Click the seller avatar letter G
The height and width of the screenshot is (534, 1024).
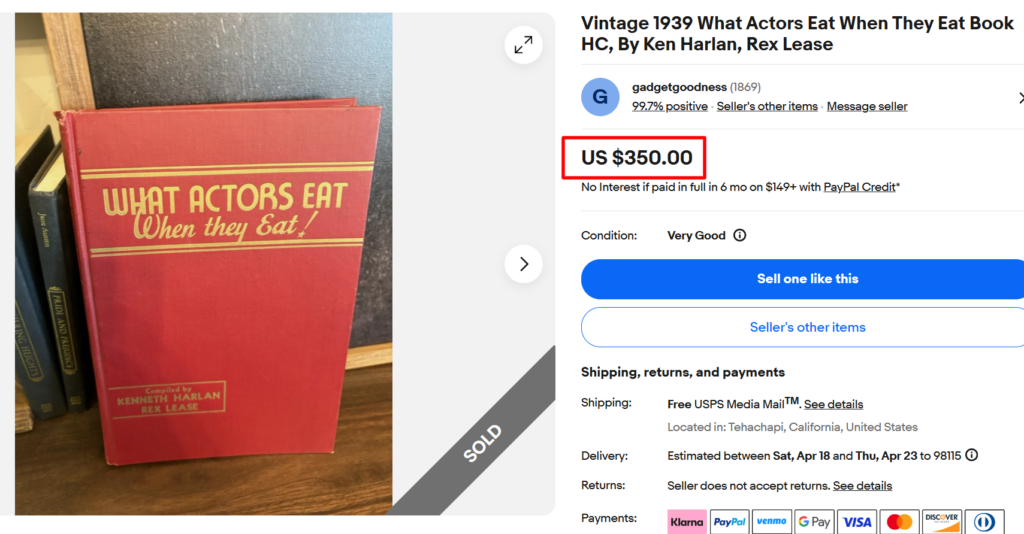600,97
